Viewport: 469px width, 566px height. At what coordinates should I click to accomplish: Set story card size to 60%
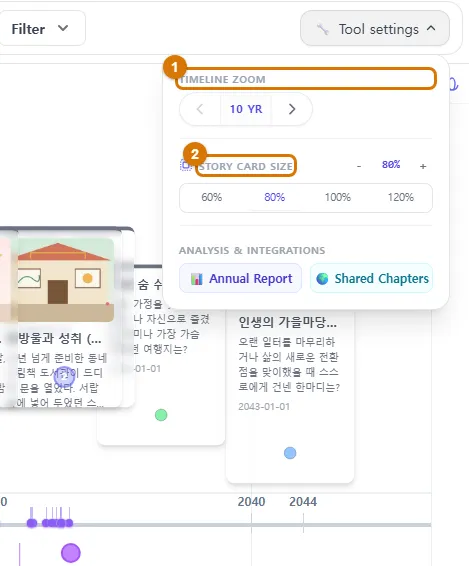[212, 197]
